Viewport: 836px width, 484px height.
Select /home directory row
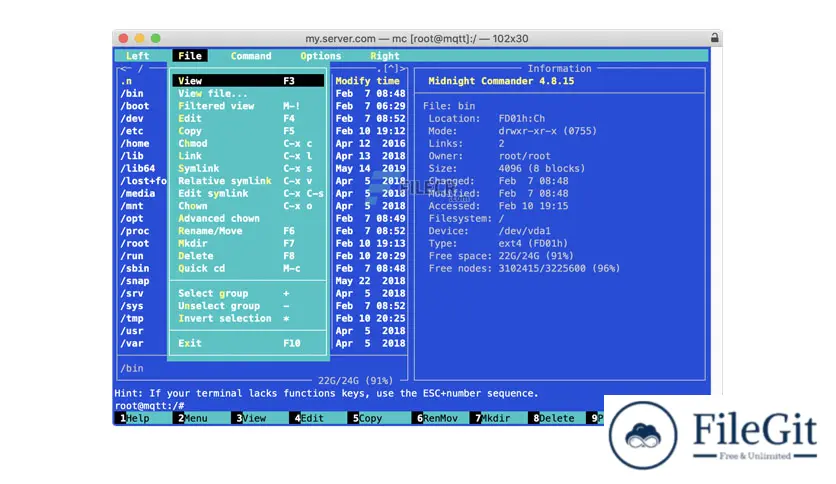(134, 143)
